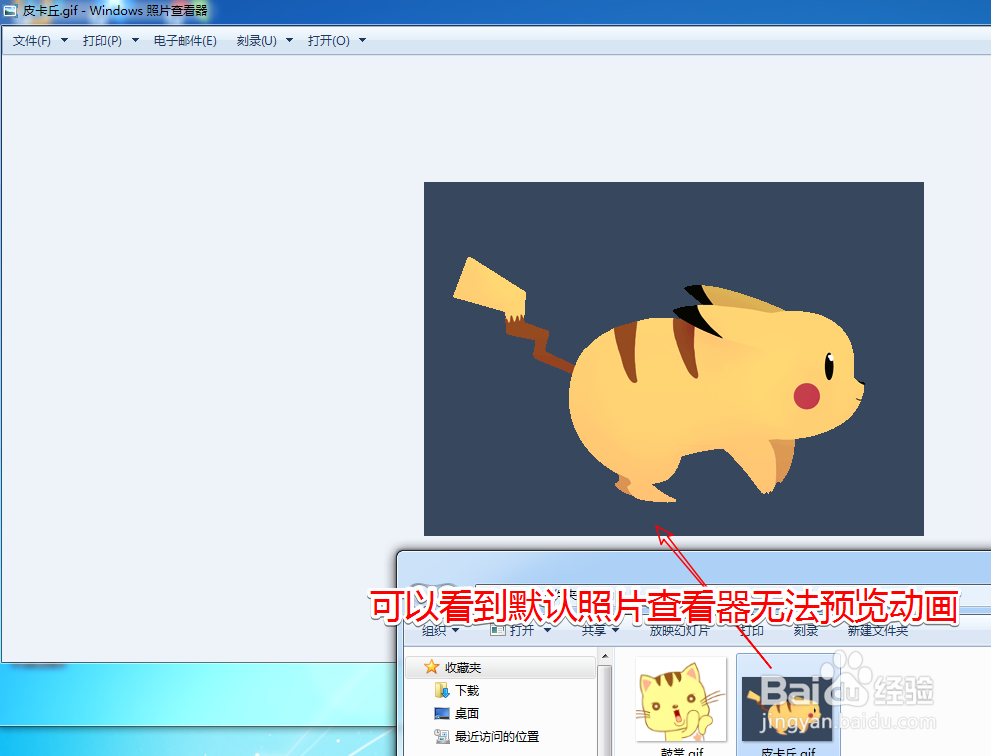Image resolution: width=991 pixels, height=756 pixels.
Task: Click the displayed Pikachu image in photo viewer
Action: pos(674,358)
